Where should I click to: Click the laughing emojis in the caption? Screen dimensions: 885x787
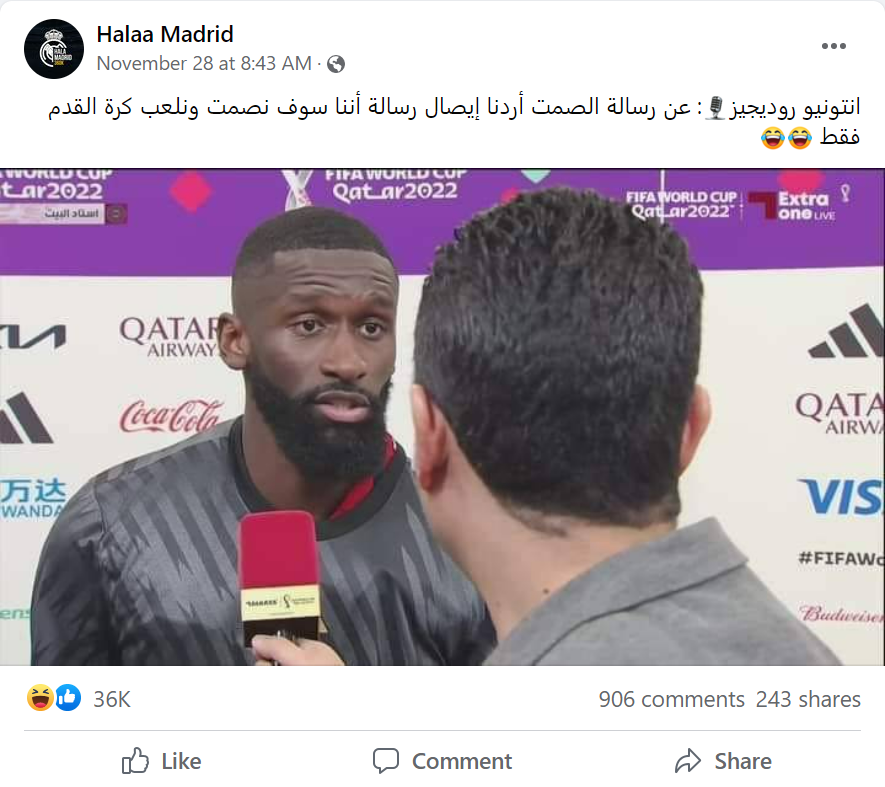pyautogui.click(x=786, y=137)
